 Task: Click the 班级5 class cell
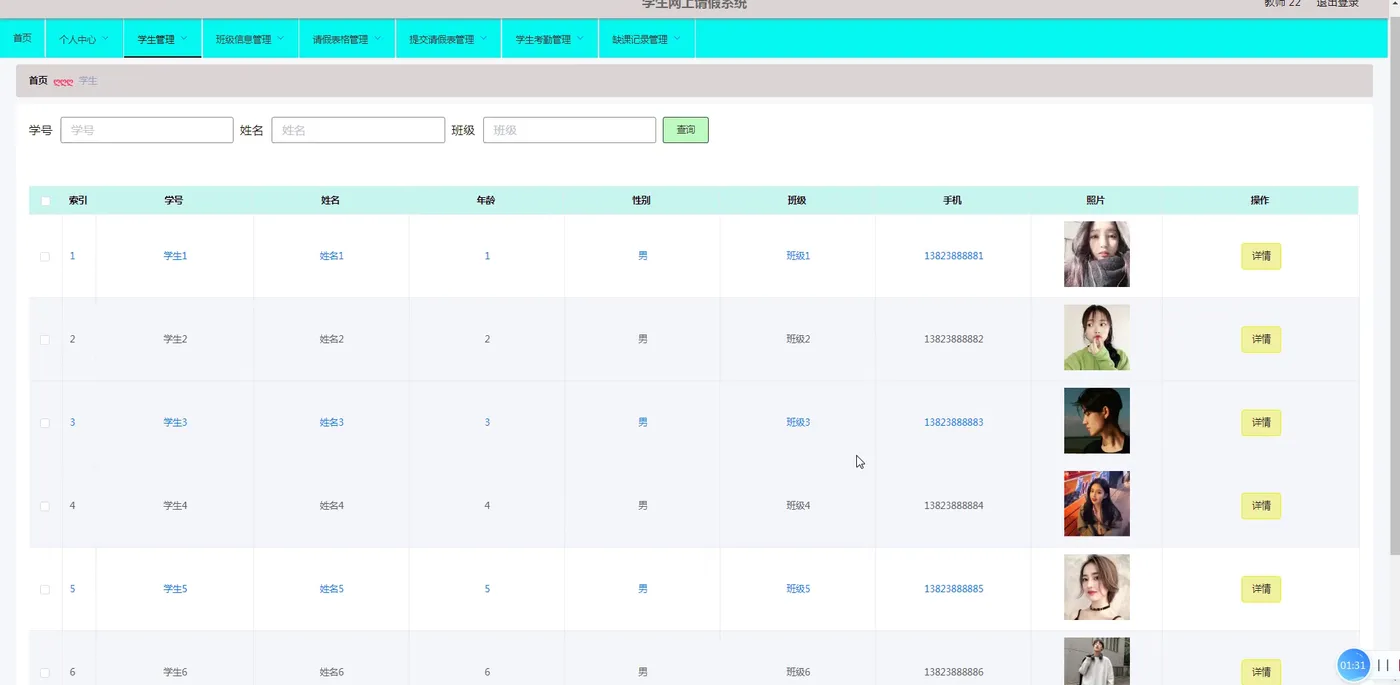coord(798,589)
